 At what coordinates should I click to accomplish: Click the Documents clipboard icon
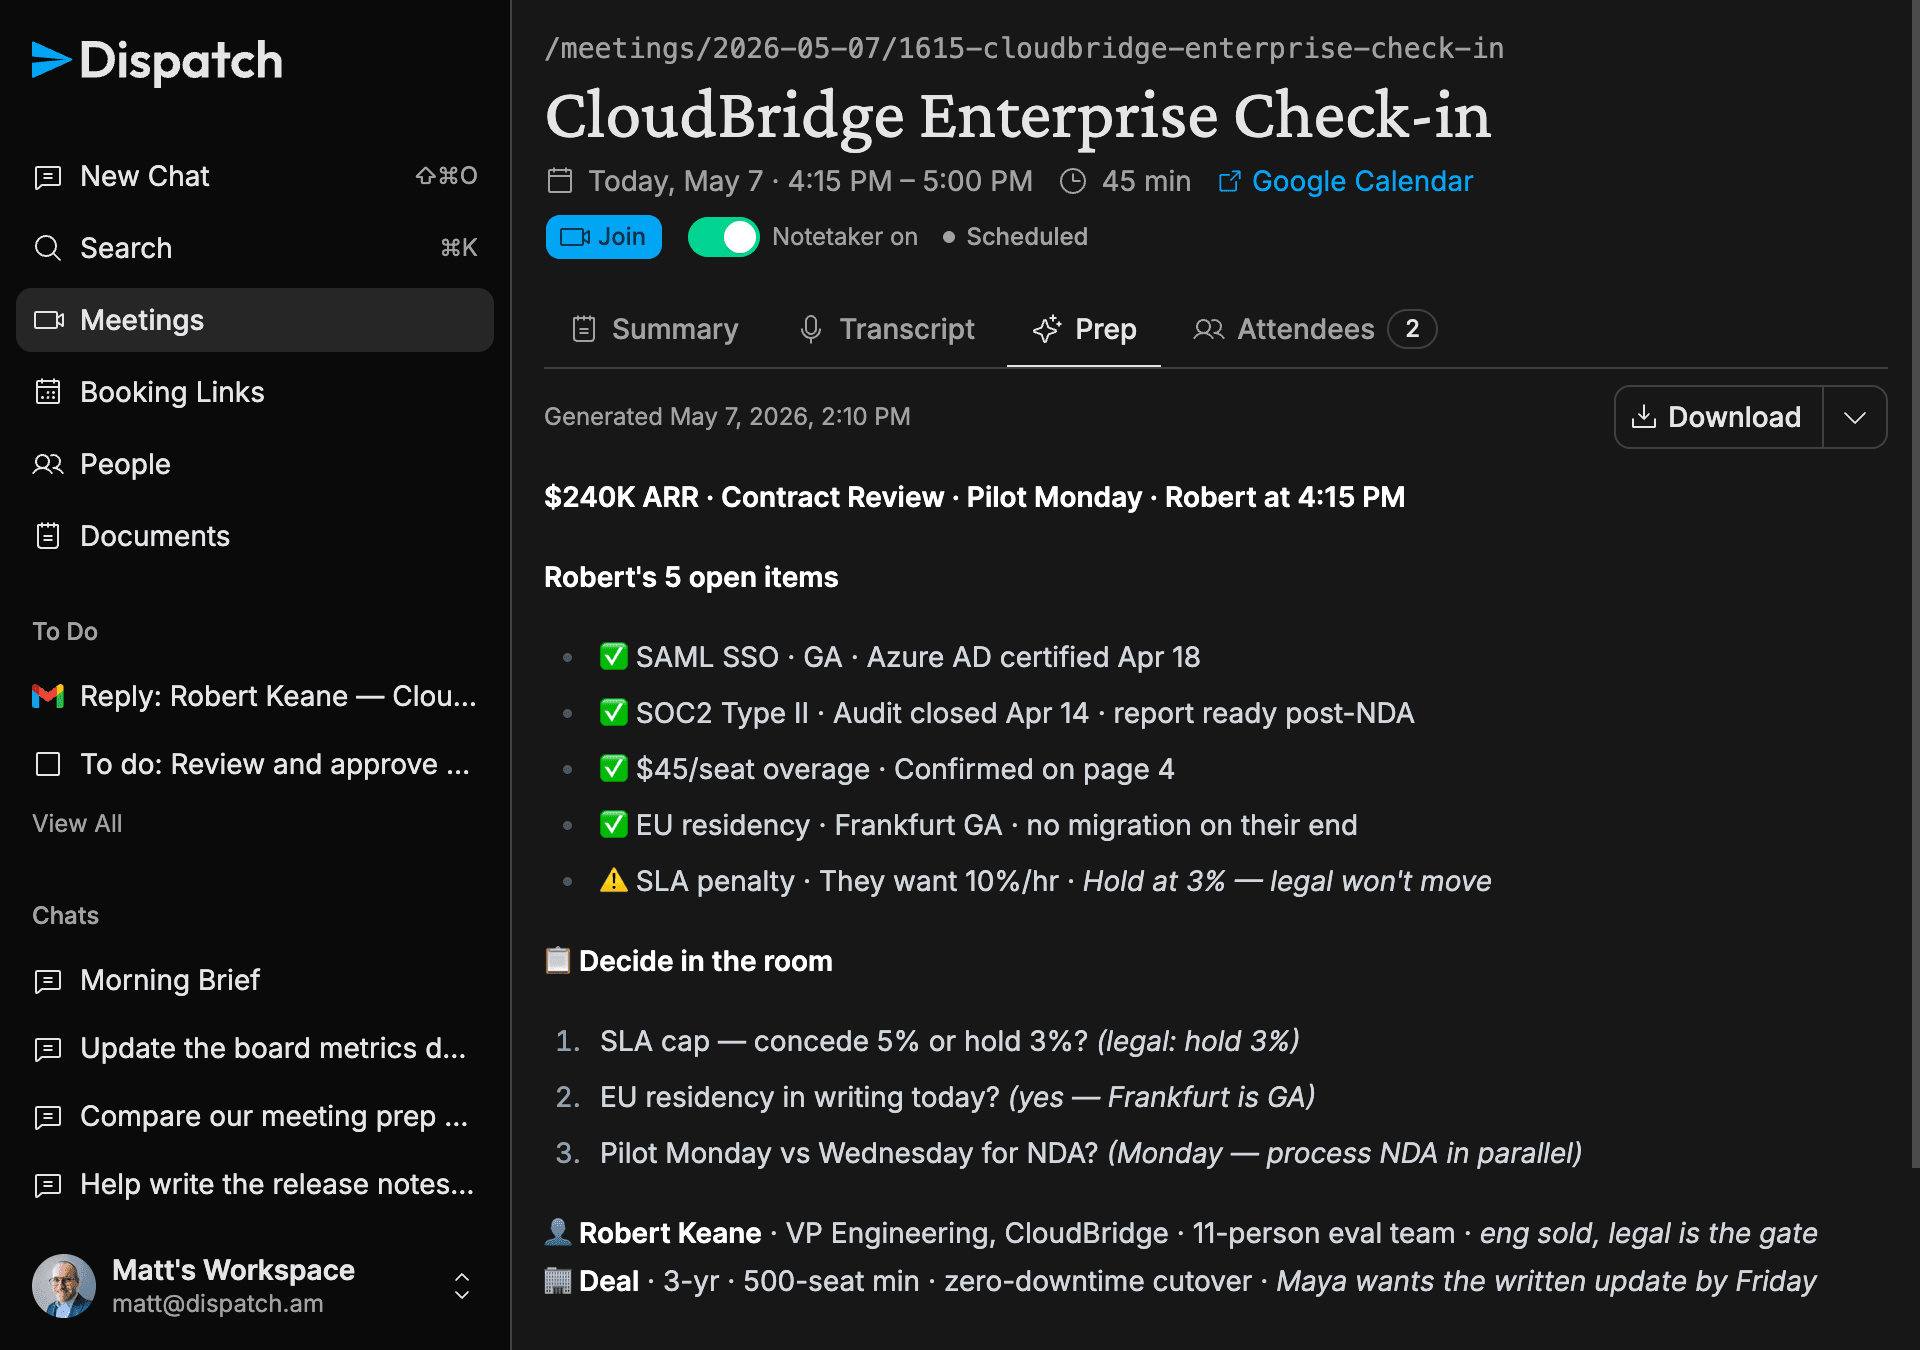(x=48, y=536)
